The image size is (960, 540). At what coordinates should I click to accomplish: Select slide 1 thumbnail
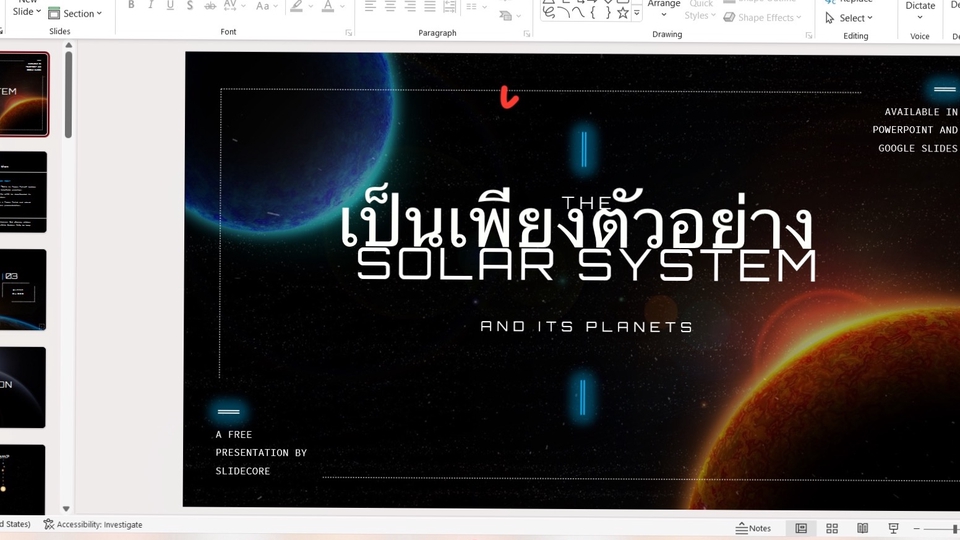pos(24,94)
